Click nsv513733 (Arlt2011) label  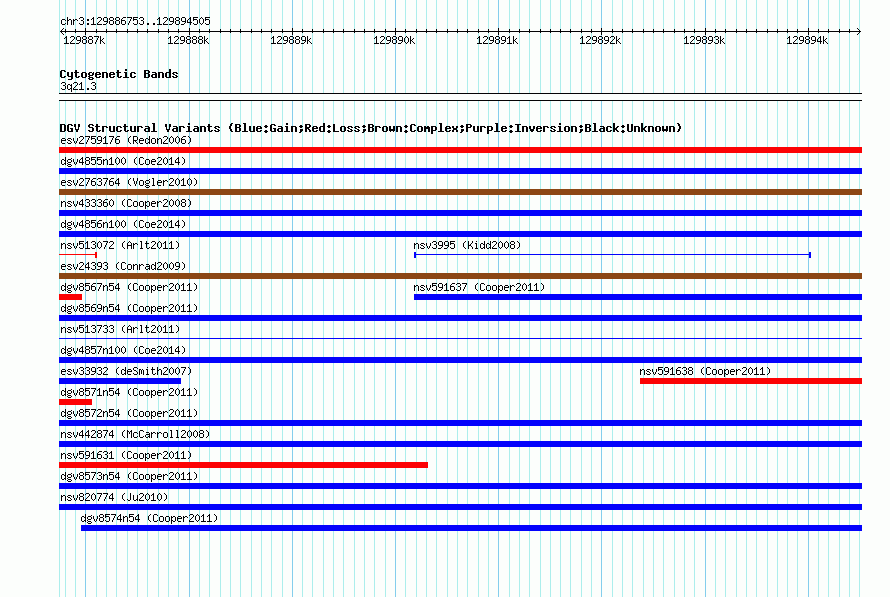120,329
